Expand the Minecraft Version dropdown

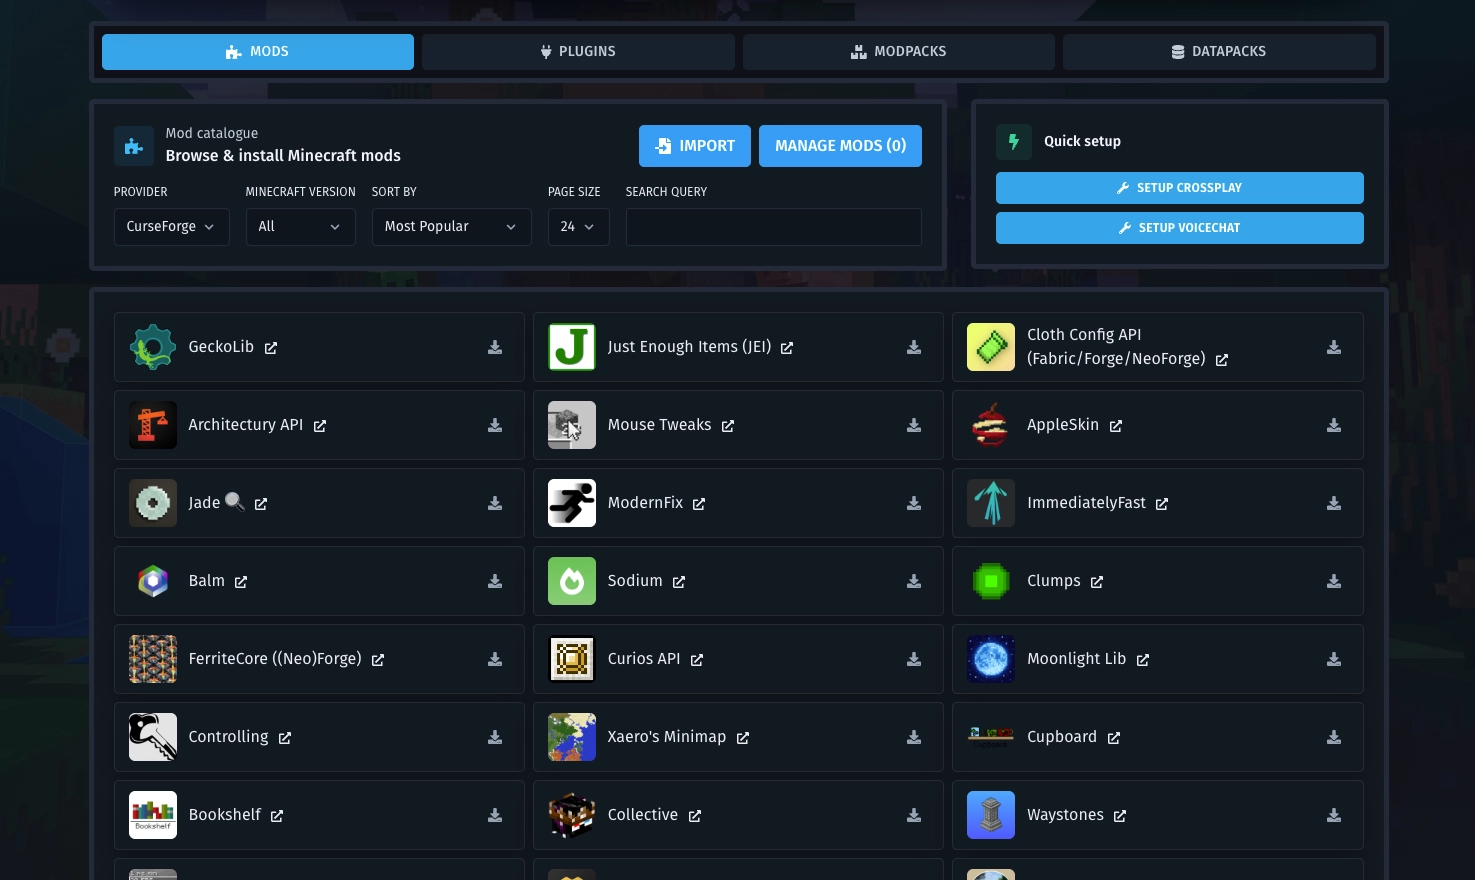(301, 227)
